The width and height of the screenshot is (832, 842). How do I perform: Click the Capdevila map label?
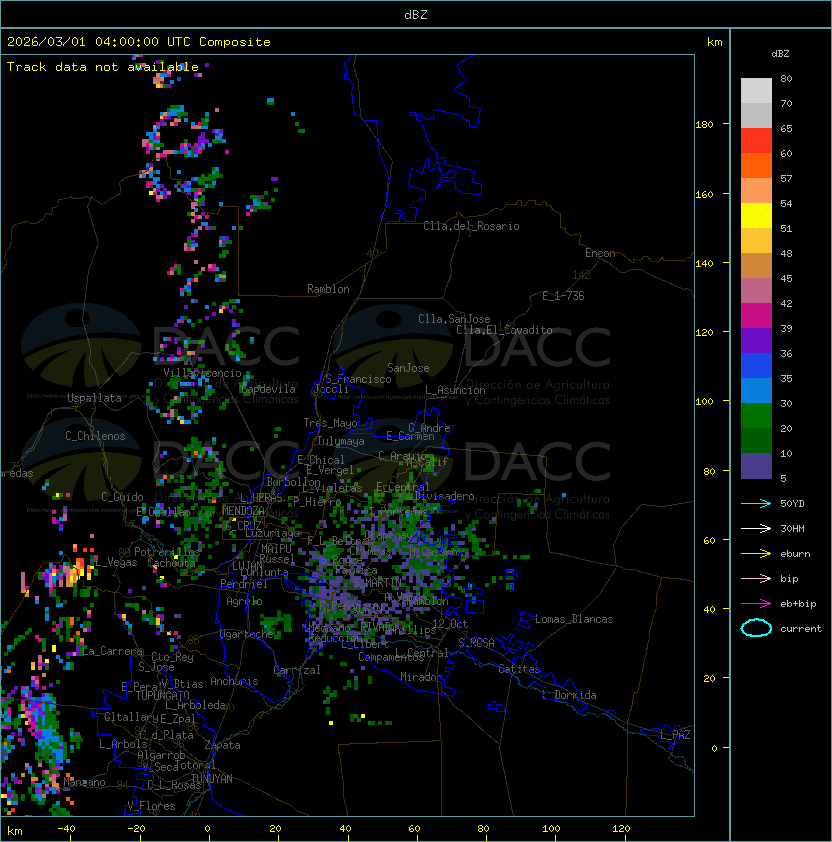point(268,389)
